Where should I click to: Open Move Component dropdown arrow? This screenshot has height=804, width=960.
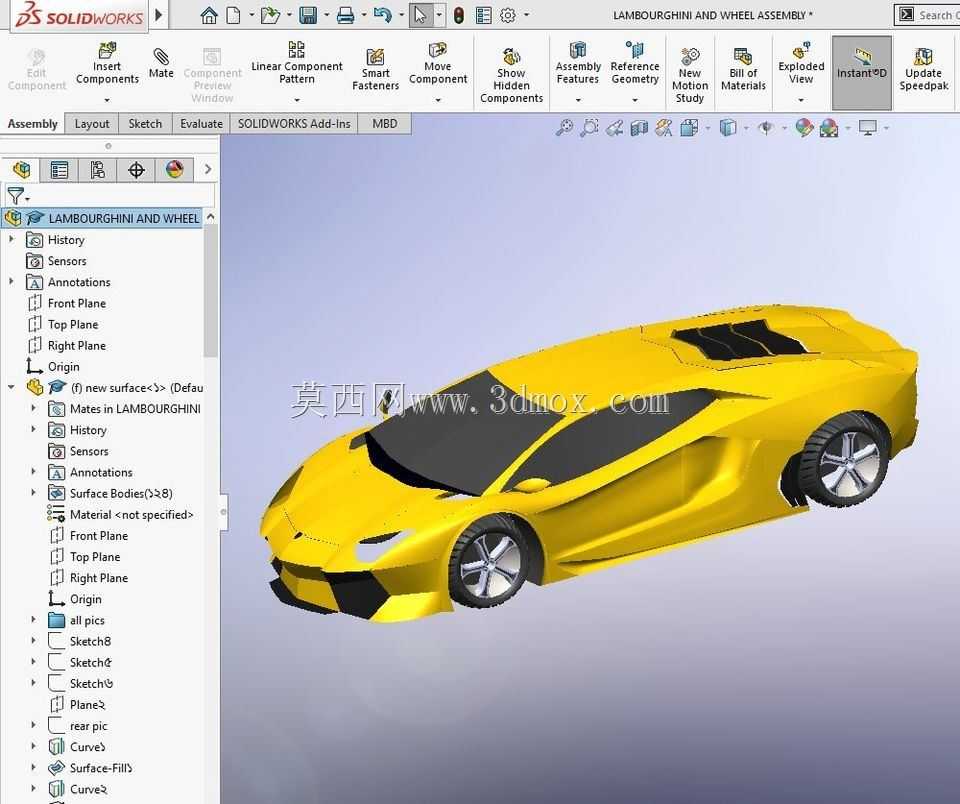point(438,100)
